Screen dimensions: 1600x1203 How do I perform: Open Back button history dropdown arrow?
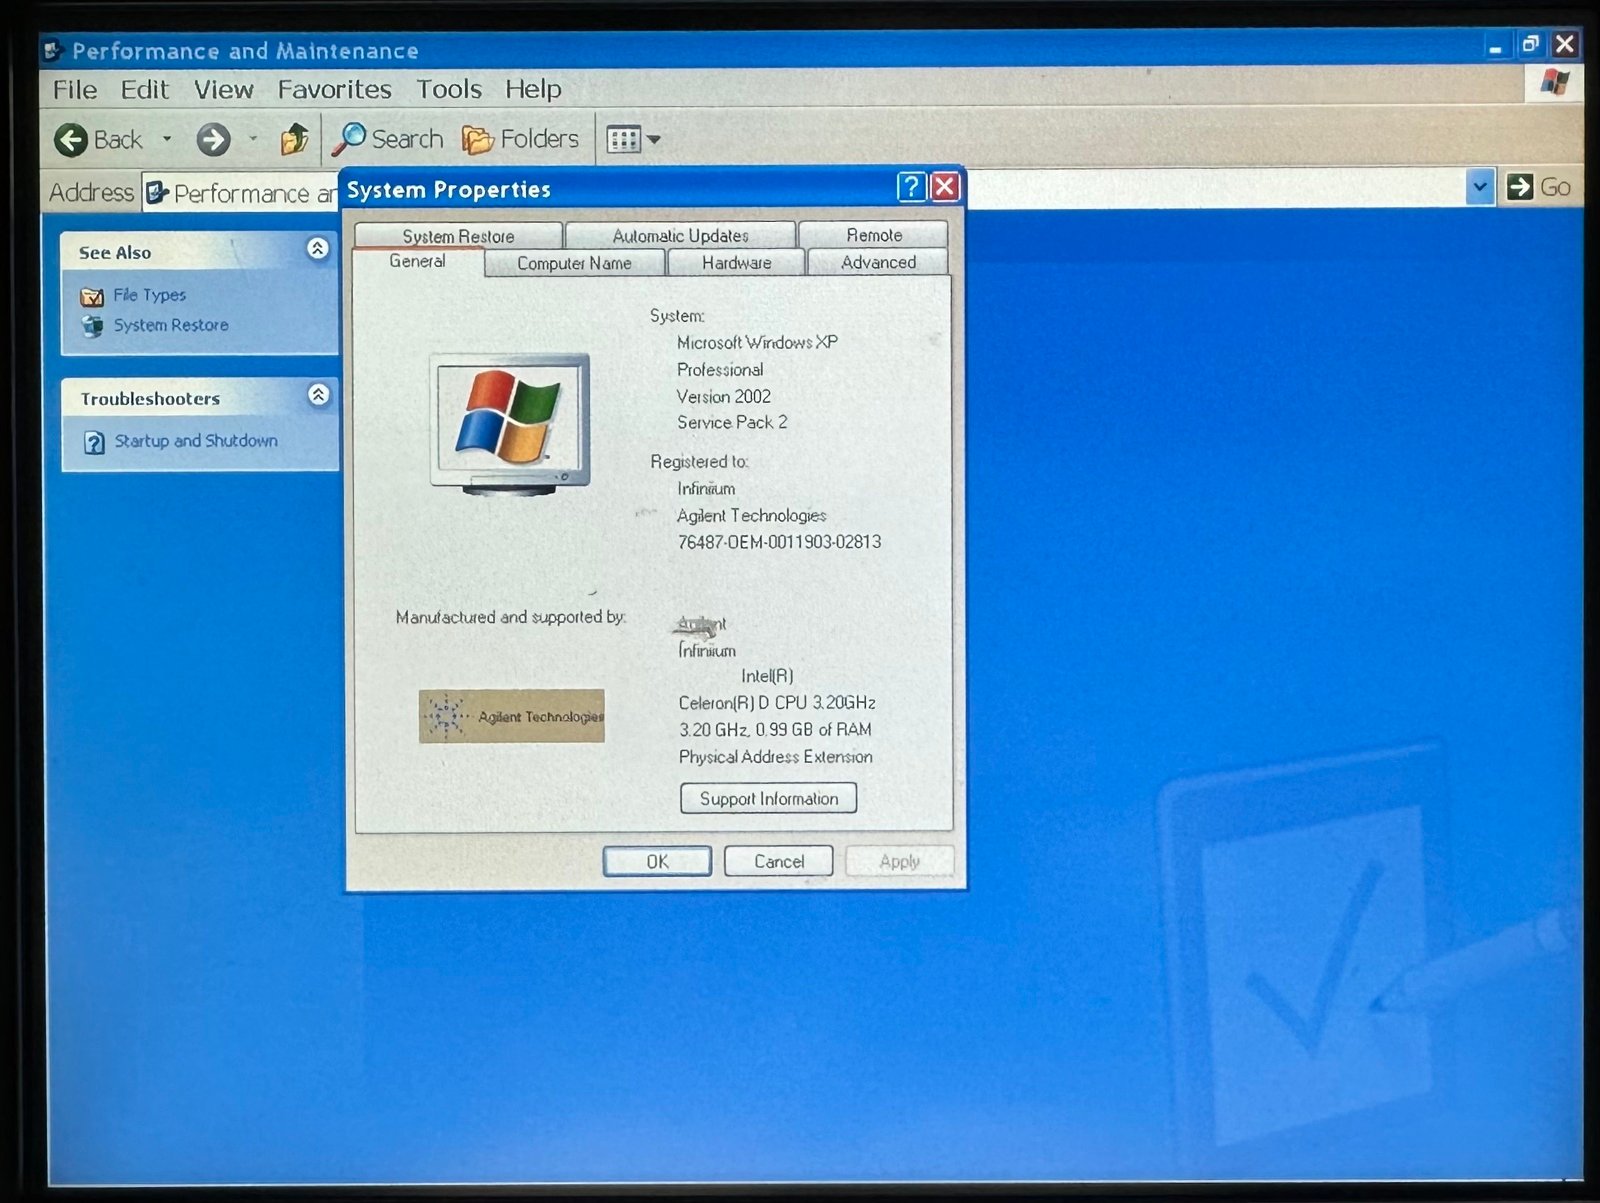(167, 140)
